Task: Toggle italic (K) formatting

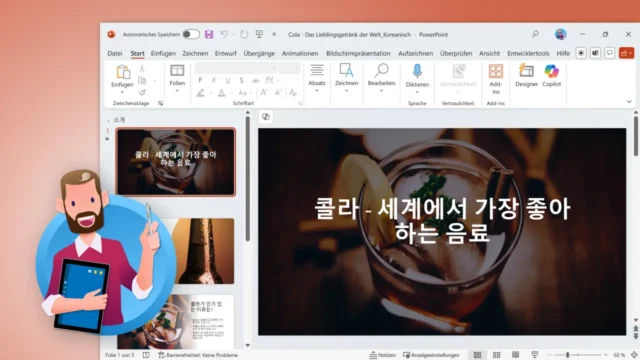Action: [x=214, y=80]
